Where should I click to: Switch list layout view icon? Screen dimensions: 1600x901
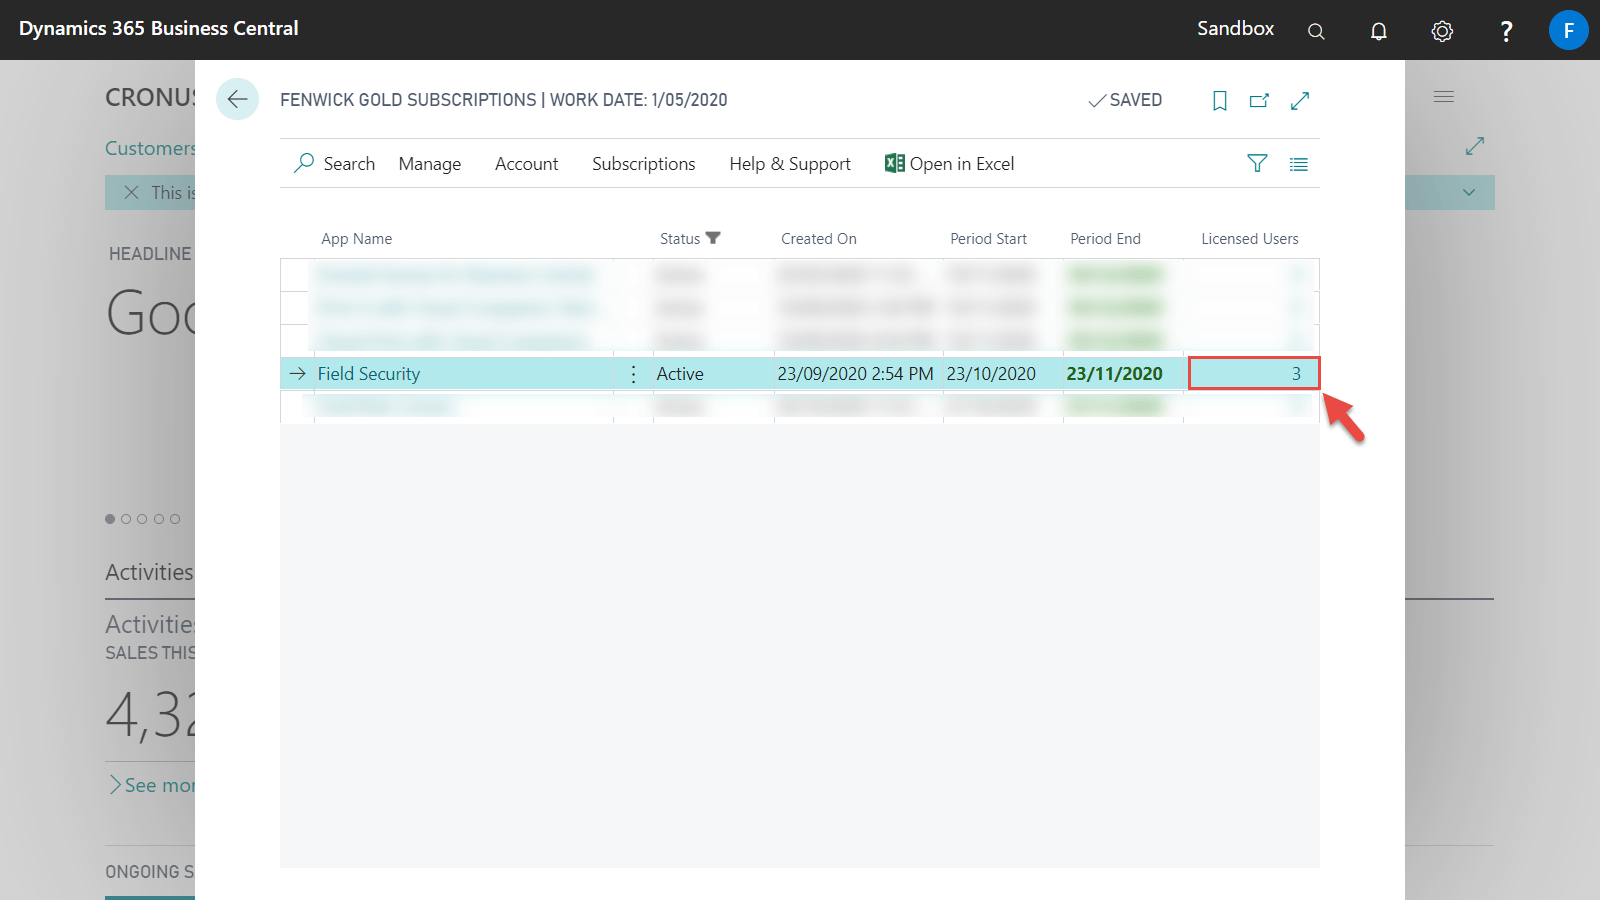pos(1299,164)
